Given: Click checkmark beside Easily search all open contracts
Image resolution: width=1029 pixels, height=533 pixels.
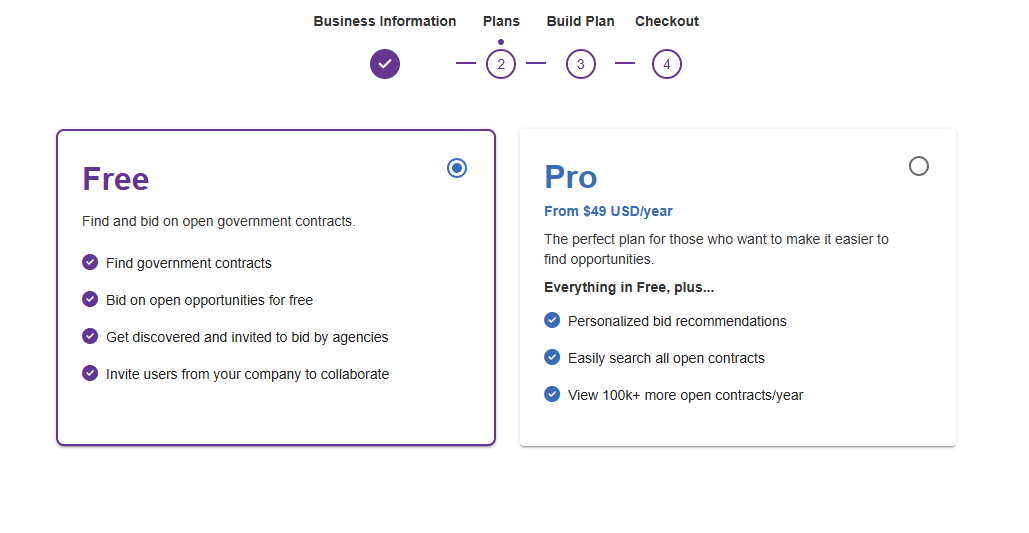Looking at the screenshot, I should (x=552, y=357).
